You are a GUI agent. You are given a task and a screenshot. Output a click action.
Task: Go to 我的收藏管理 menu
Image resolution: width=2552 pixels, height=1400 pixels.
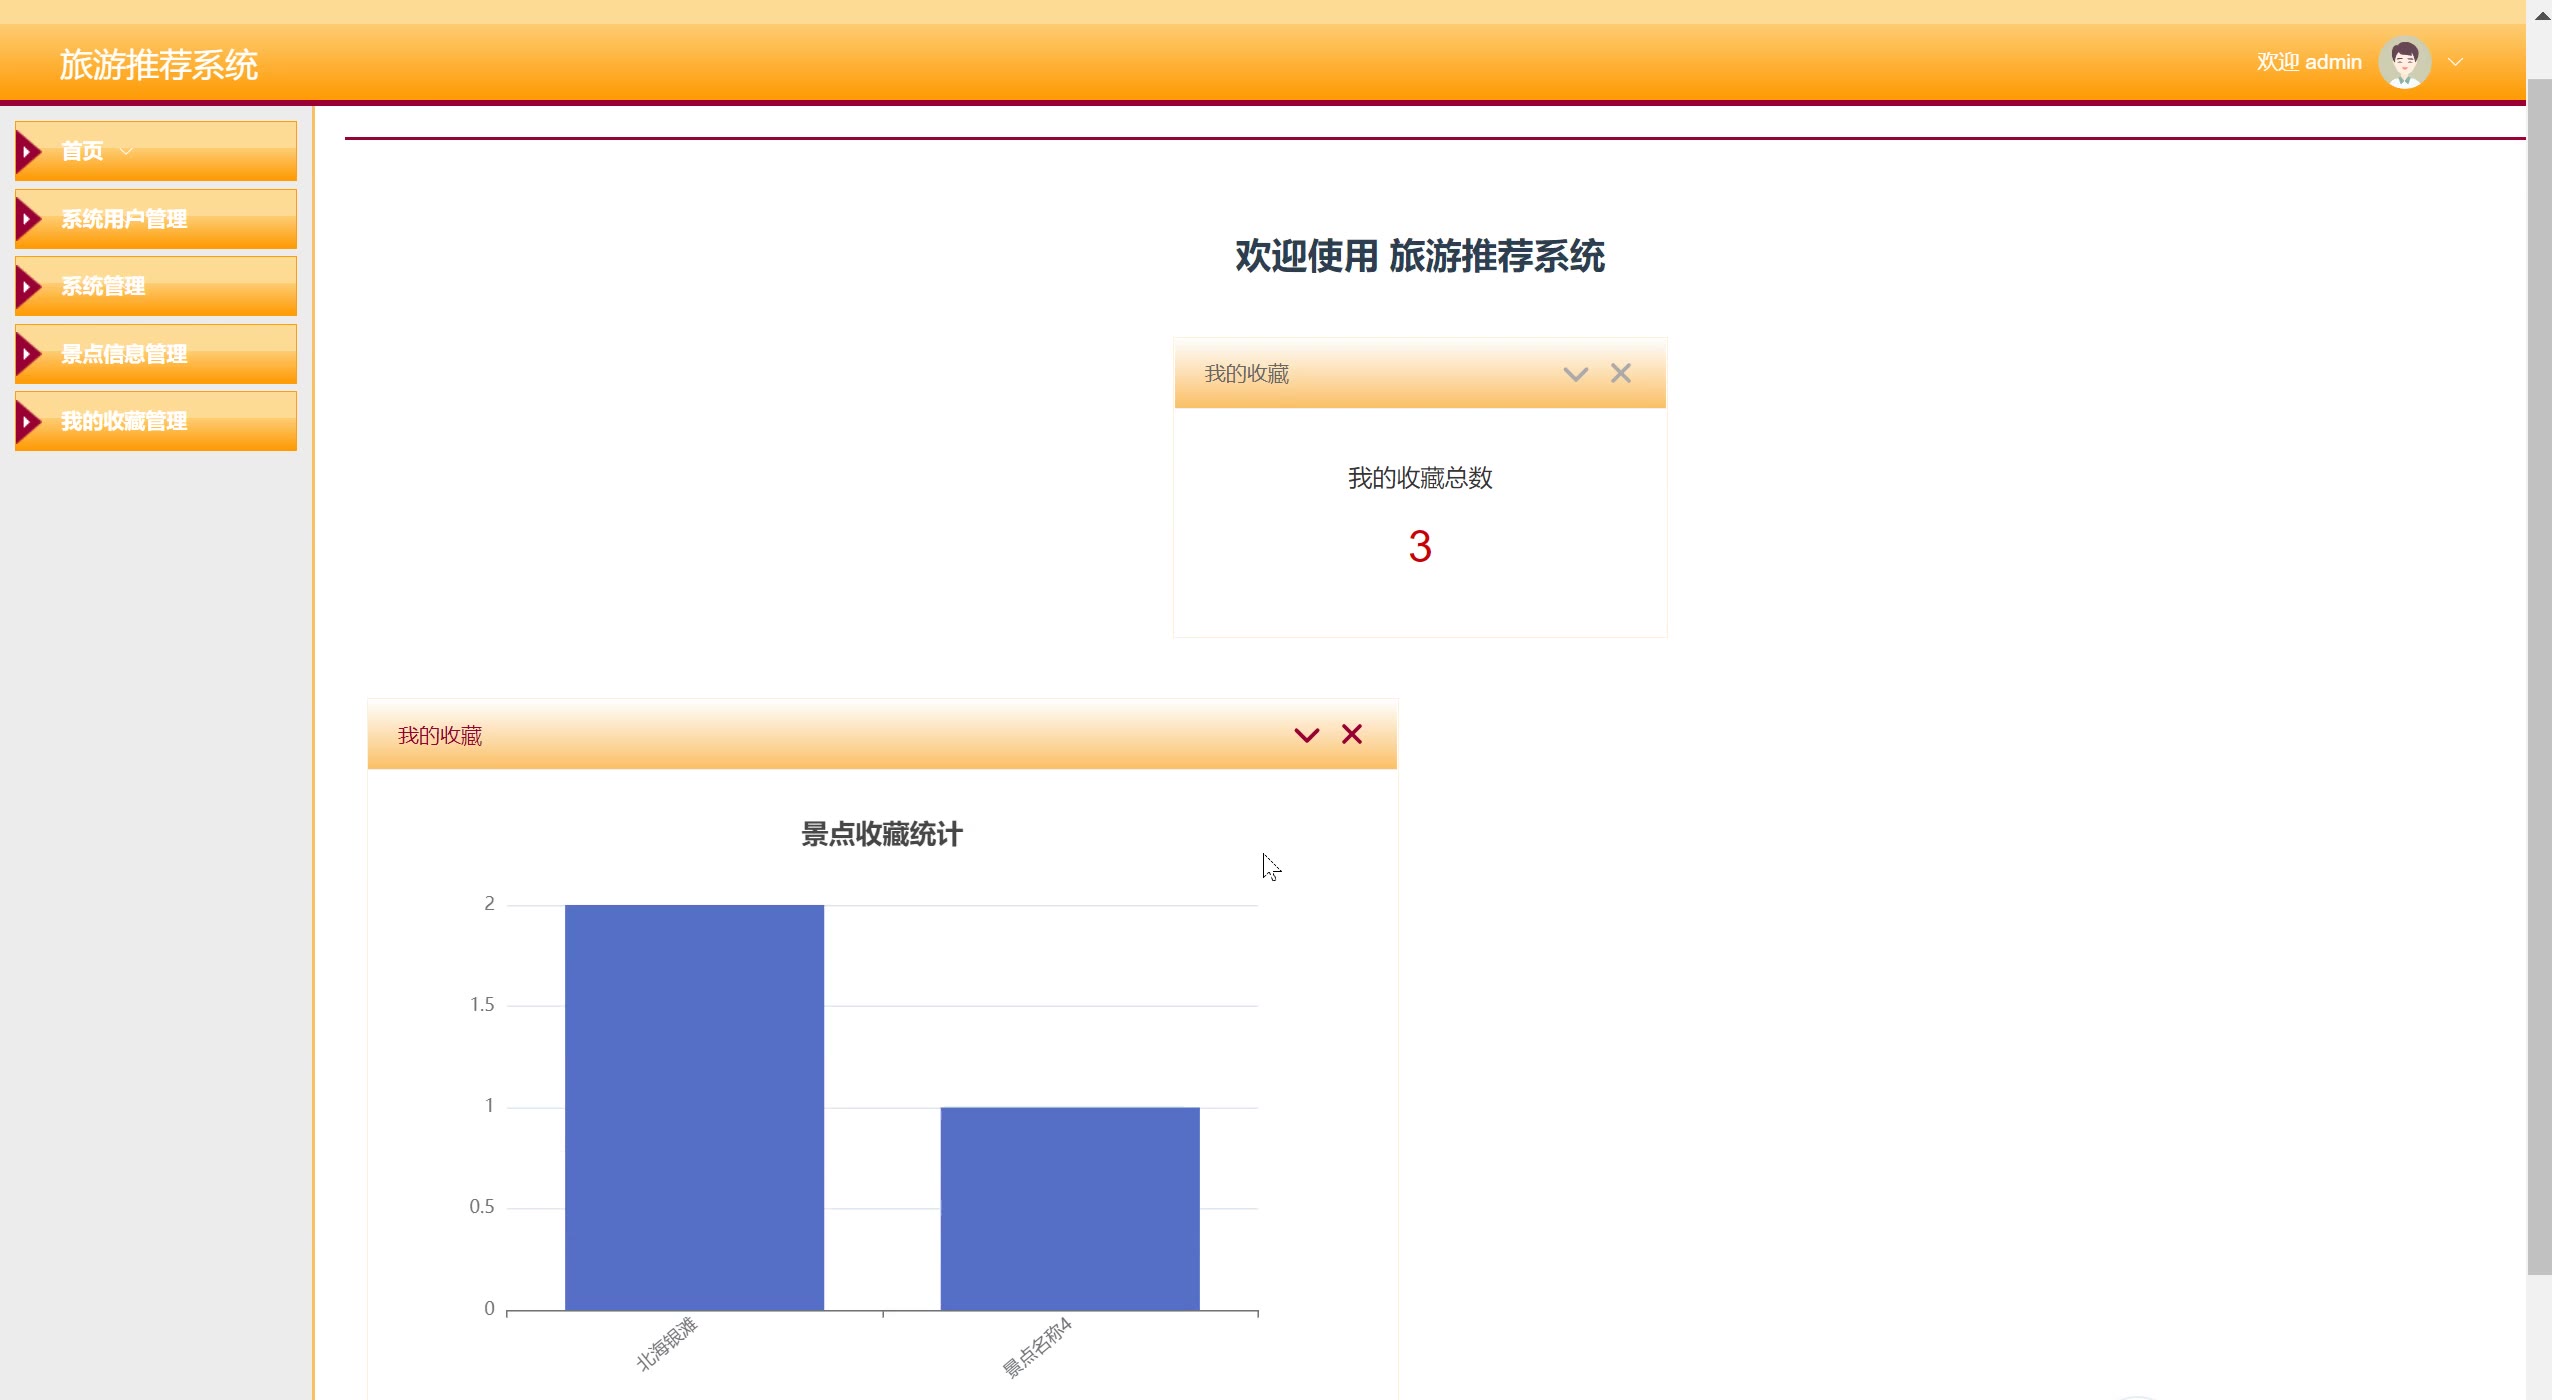[x=124, y=421]
